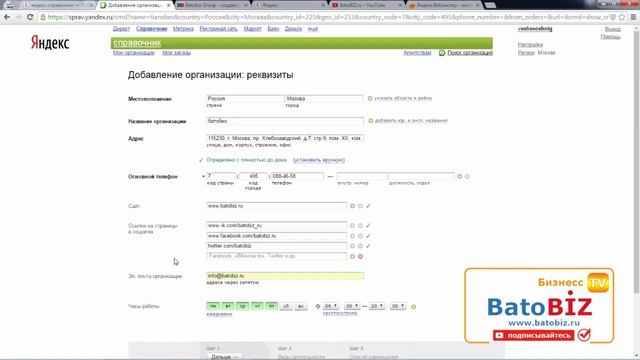Image resolution: width=640 pixels, height=360 pixels.
Task: Click the grey remove icon in the phone row
Action: tap(467, 176)
